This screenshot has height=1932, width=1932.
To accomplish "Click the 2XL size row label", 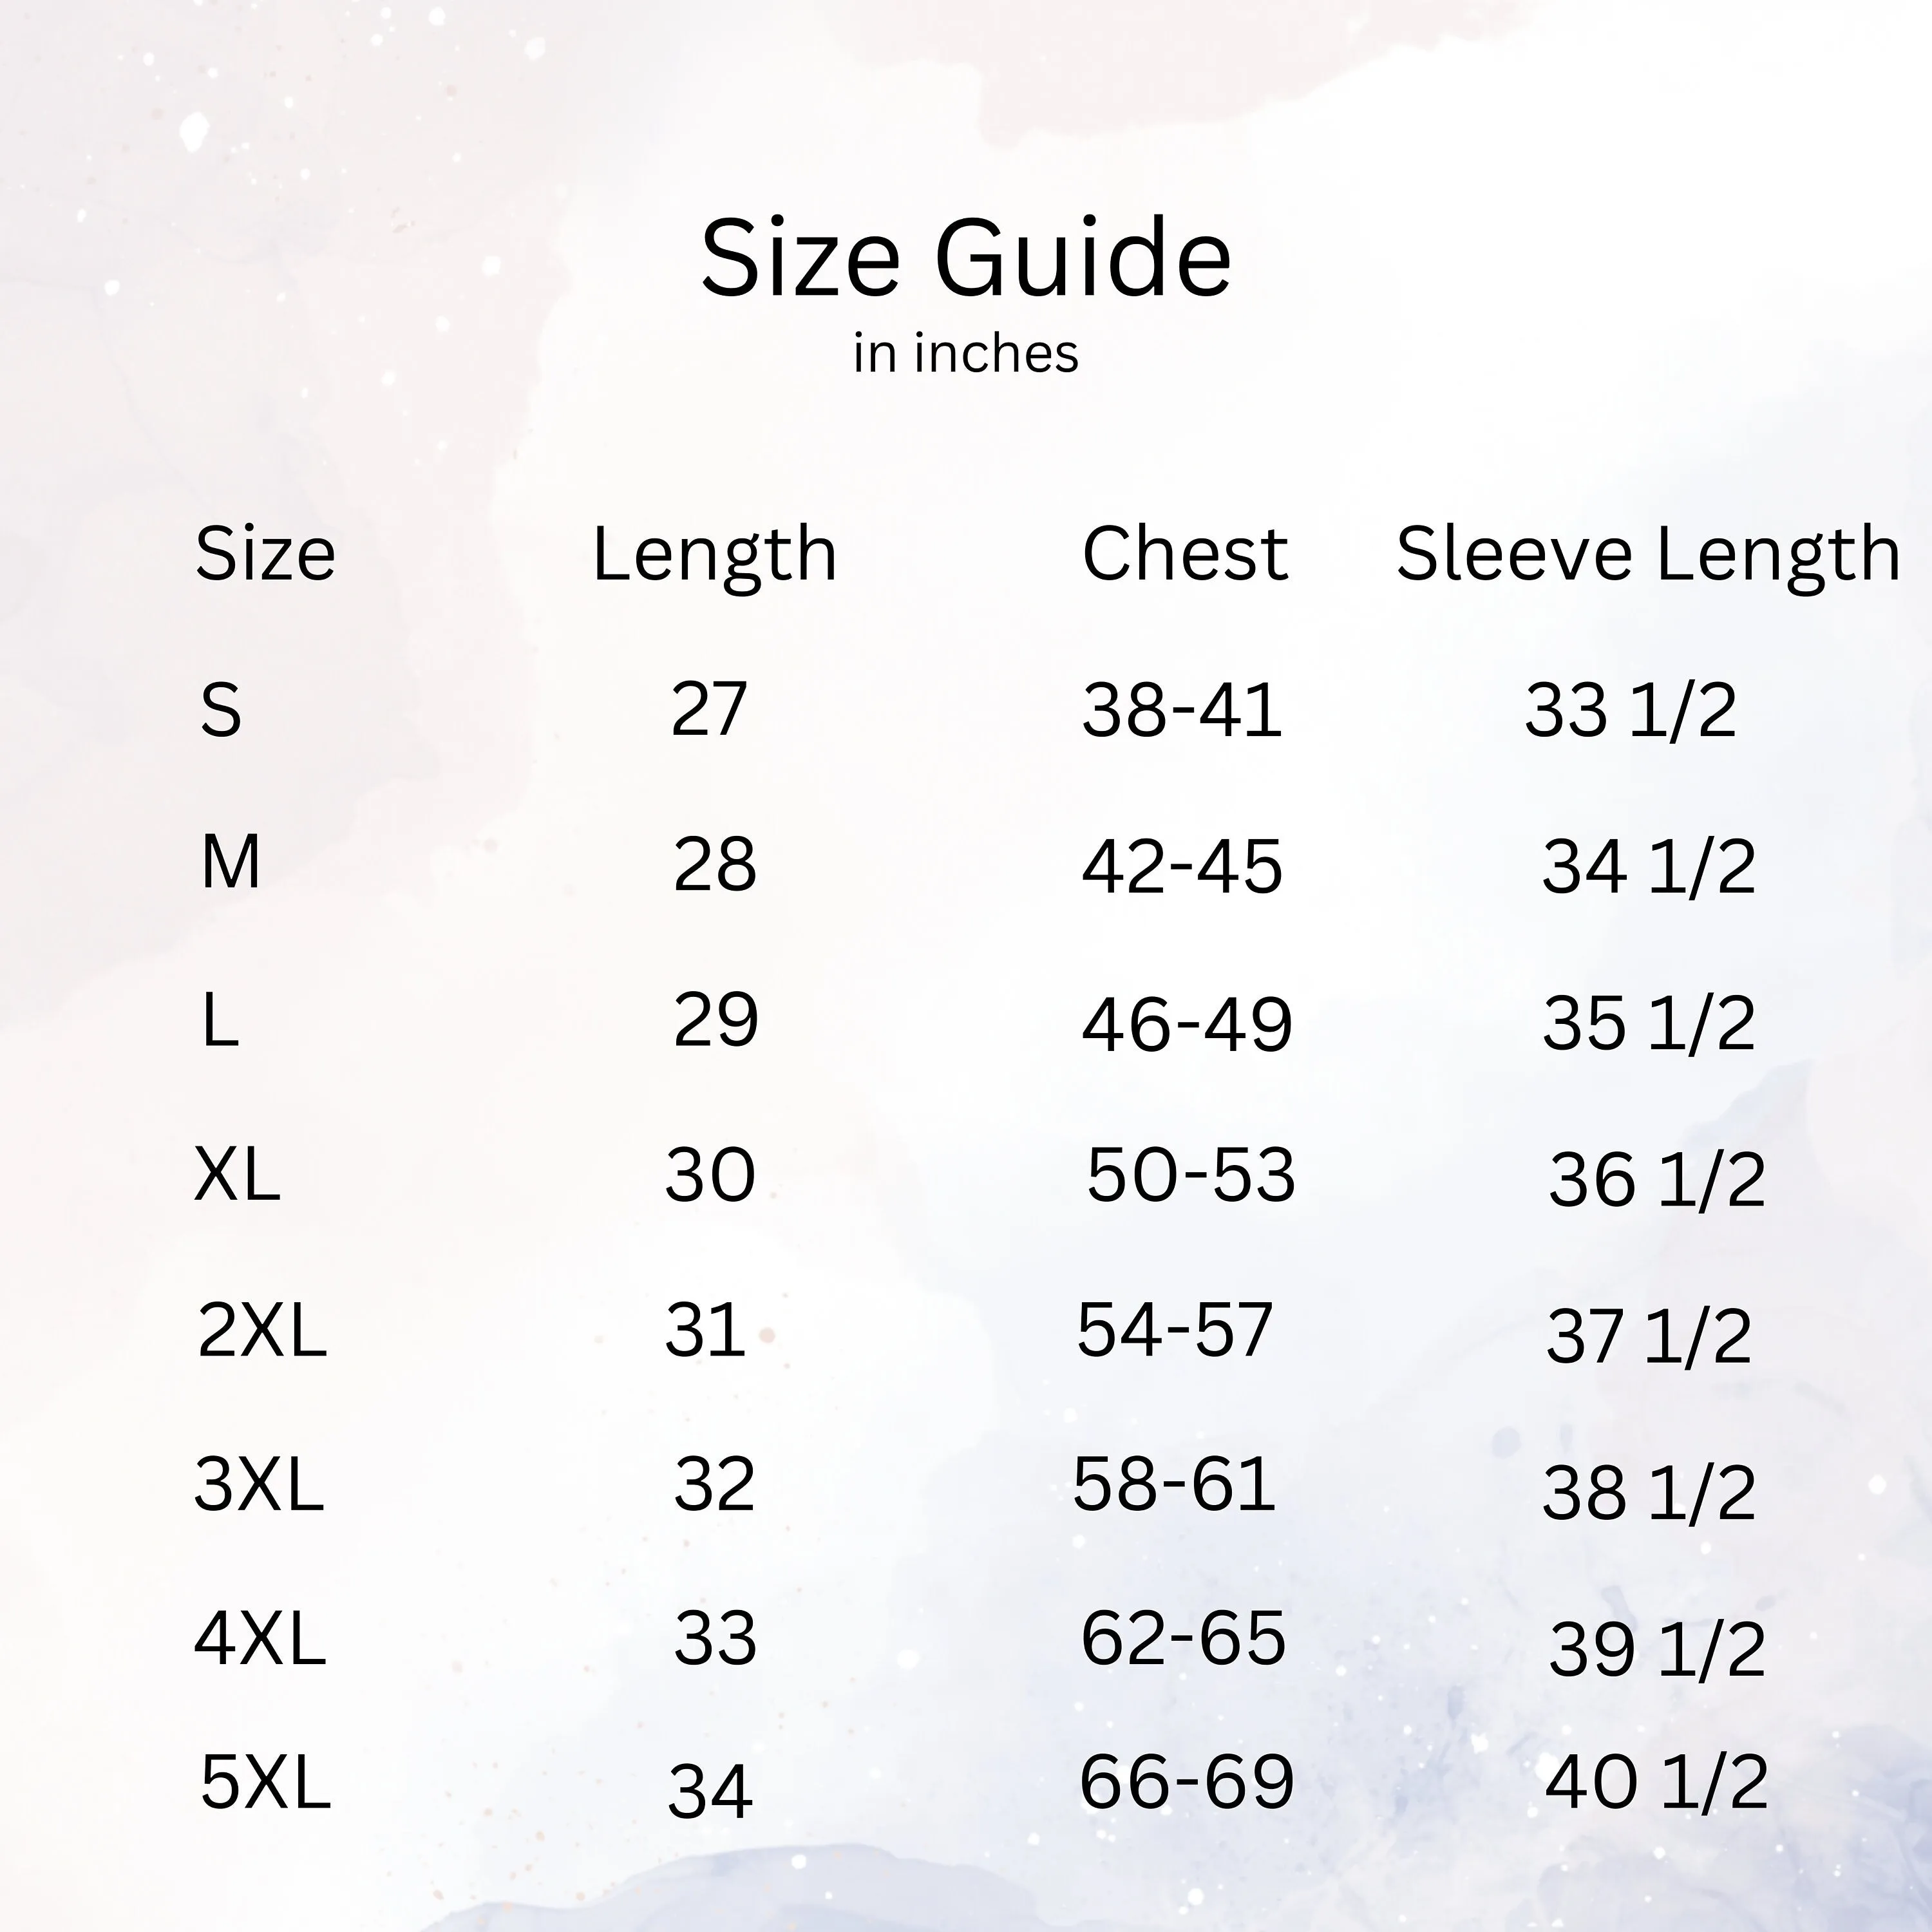I will point(262,1330).
